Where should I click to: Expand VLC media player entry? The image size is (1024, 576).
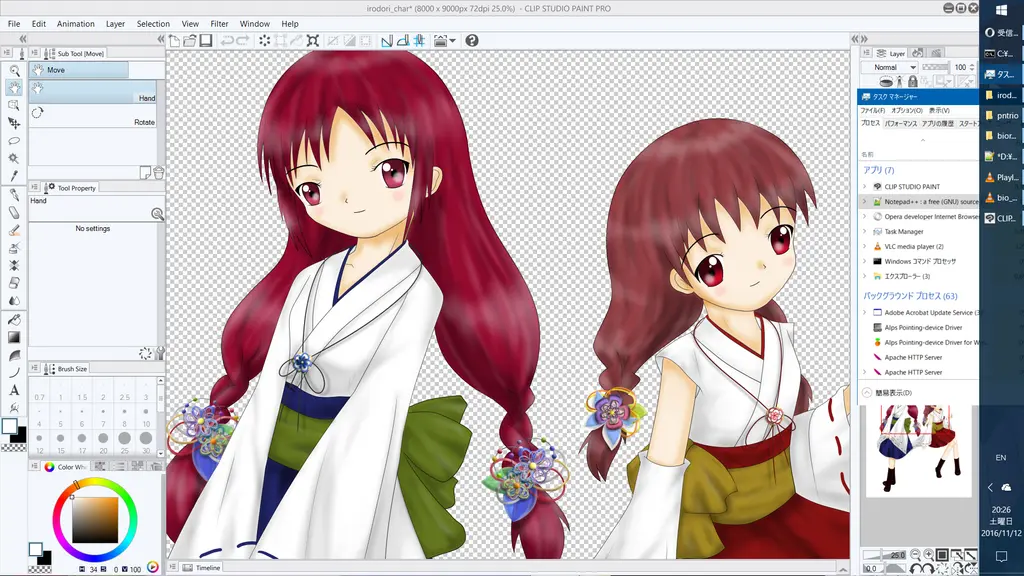865,247
